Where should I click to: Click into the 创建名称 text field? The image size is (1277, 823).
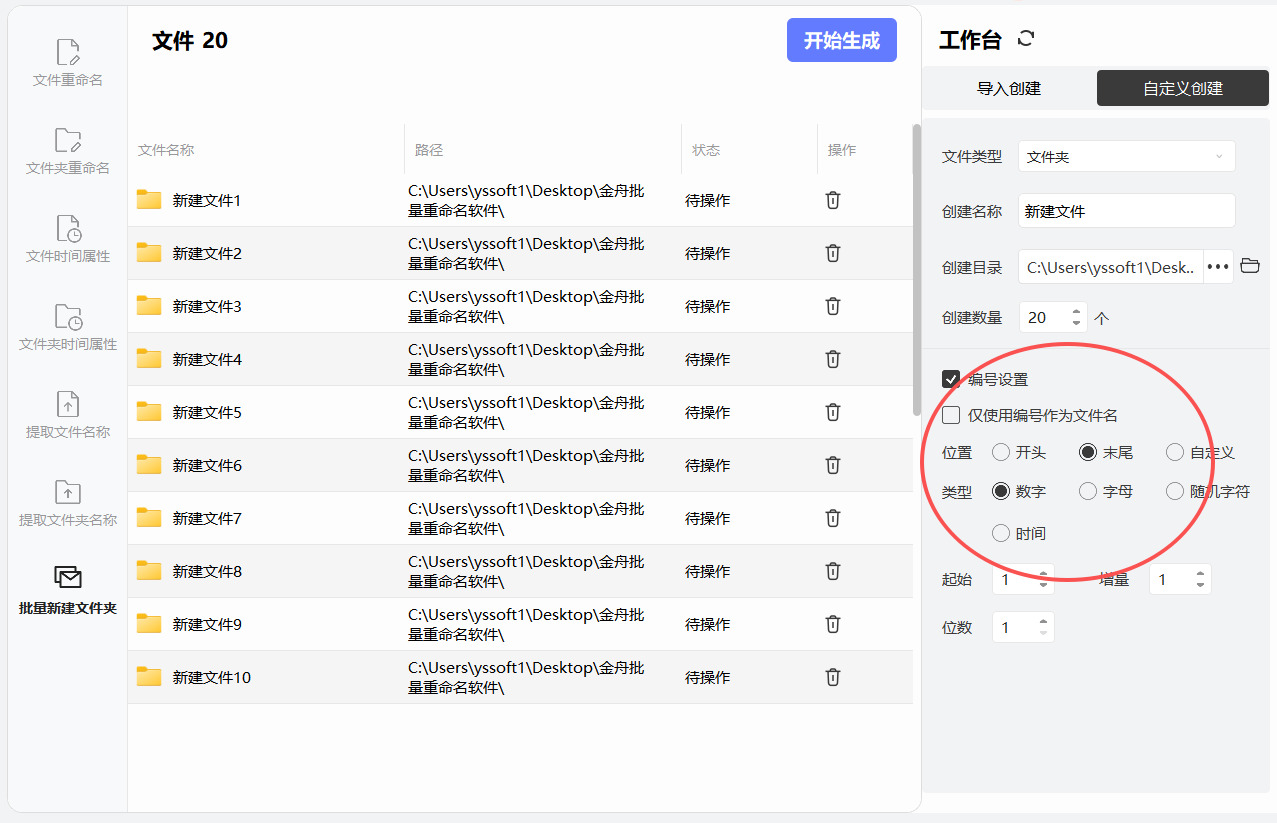pyautogui.click(x=1127, y=211)
